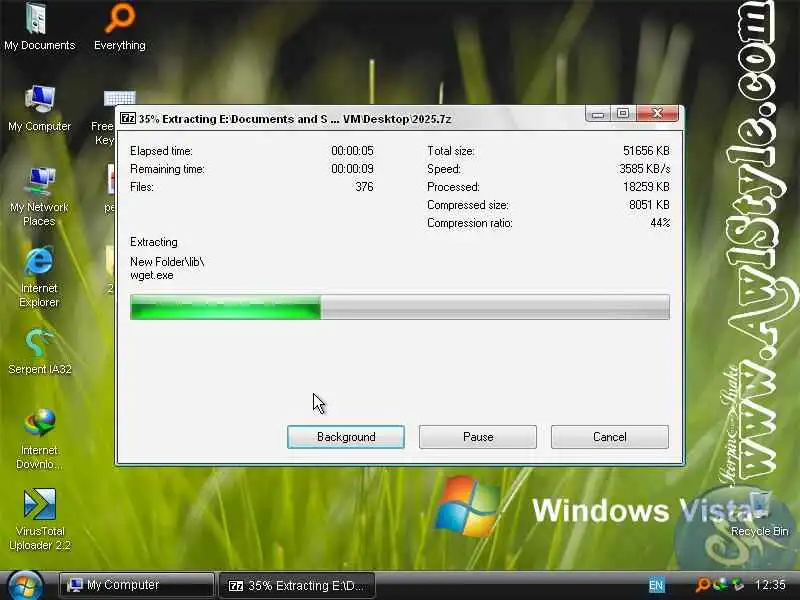
Task: Maximize the 7-Zip extracting dialog
Action: coord(623,114)
